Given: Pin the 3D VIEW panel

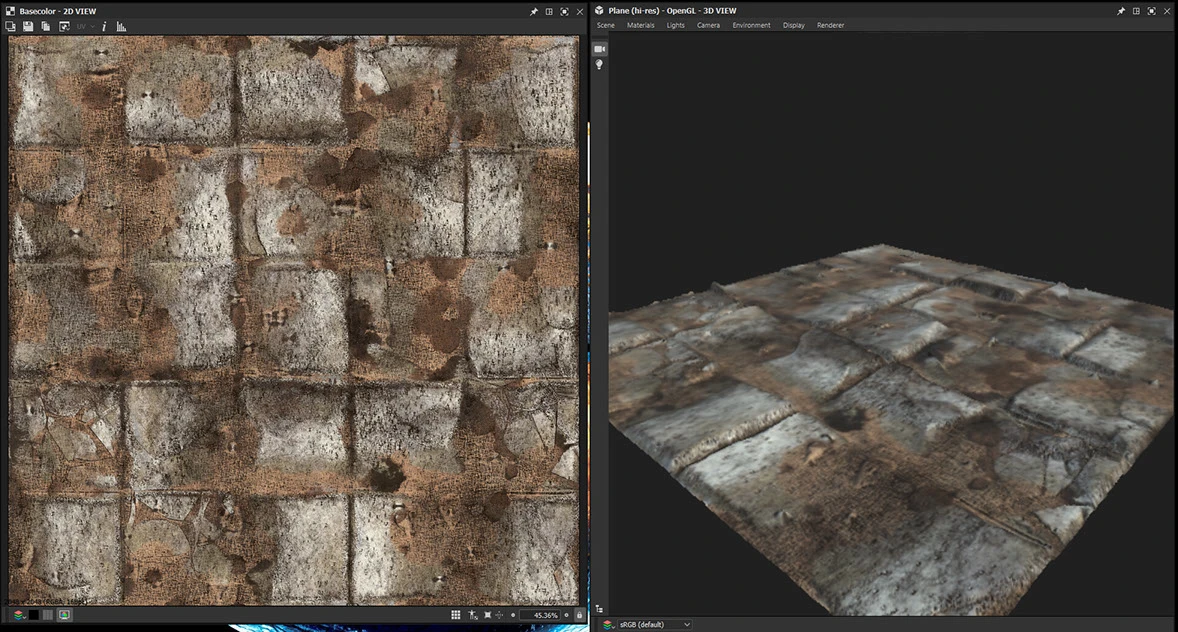Looking at the screenshot, I should [x=1120, y=10].
